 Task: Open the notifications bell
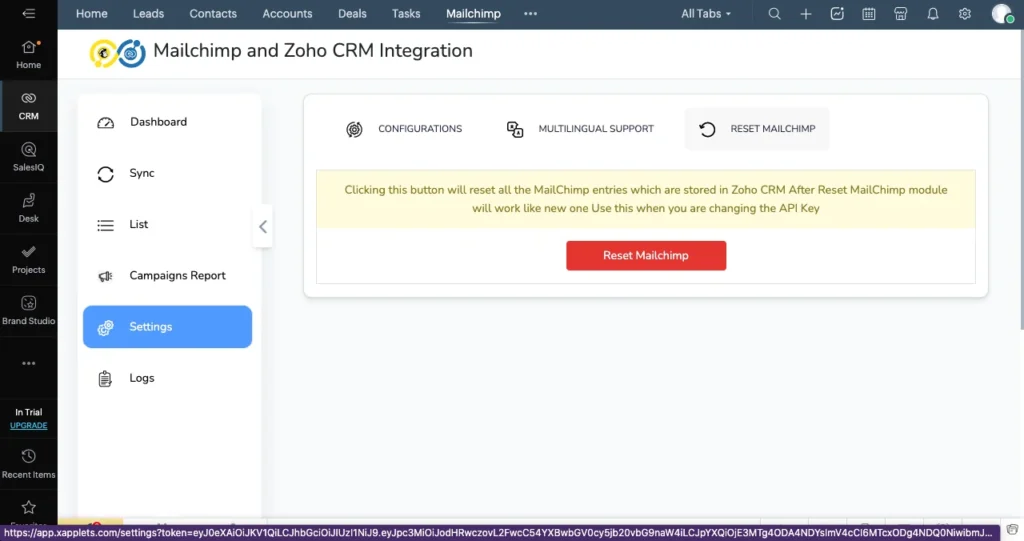pyautogui.click(x=933, y=14)
